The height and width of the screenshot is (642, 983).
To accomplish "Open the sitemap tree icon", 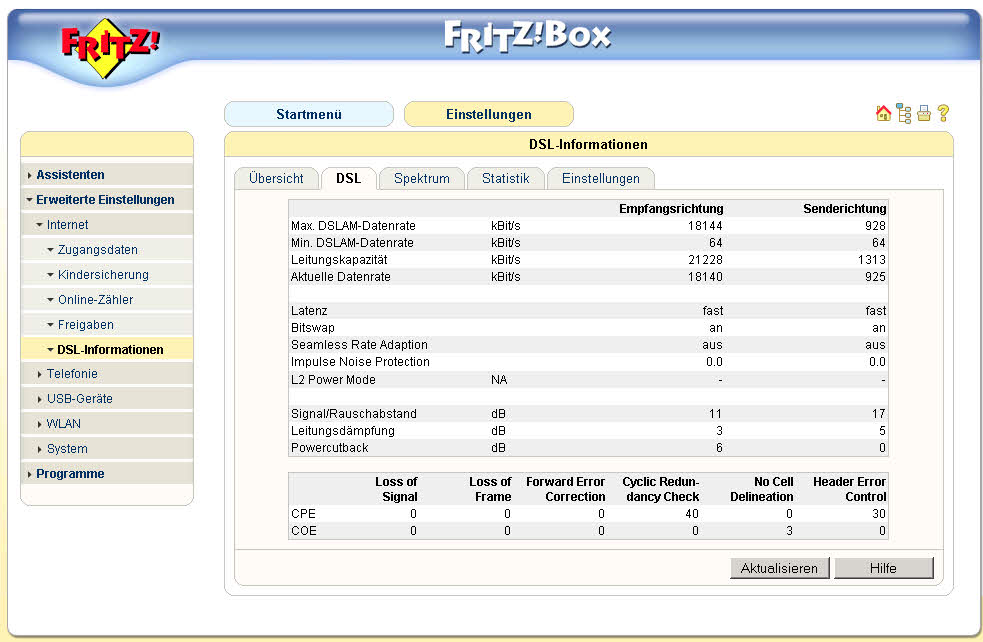I will 903,113.
